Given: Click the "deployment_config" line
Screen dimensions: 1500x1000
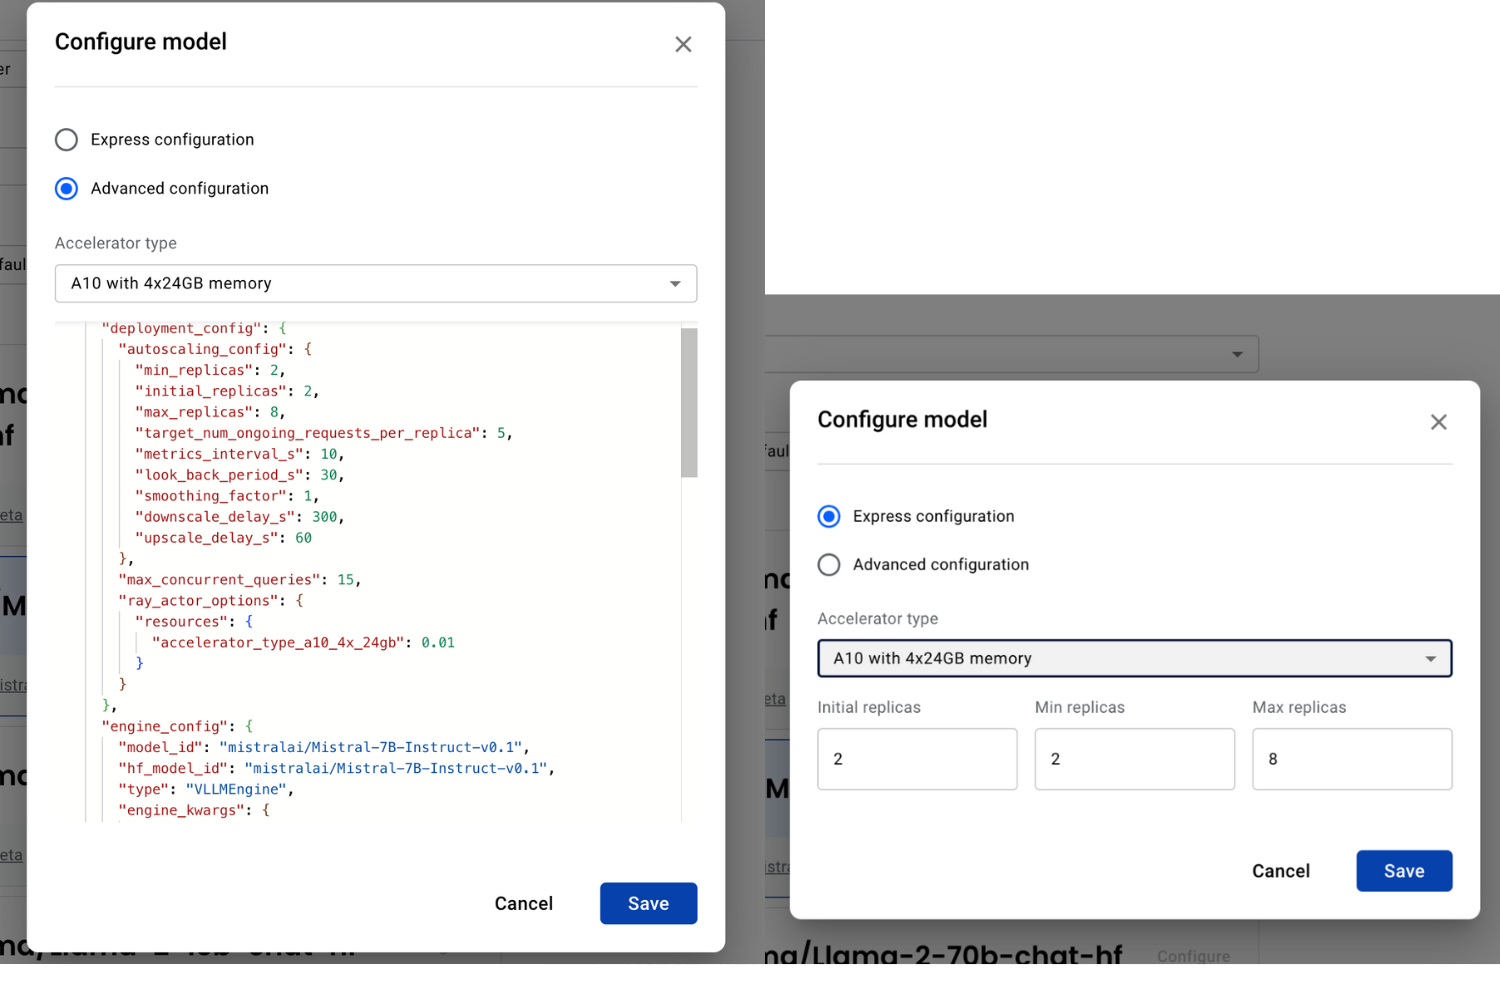Looking at the screenshot, I should point(194,328).
